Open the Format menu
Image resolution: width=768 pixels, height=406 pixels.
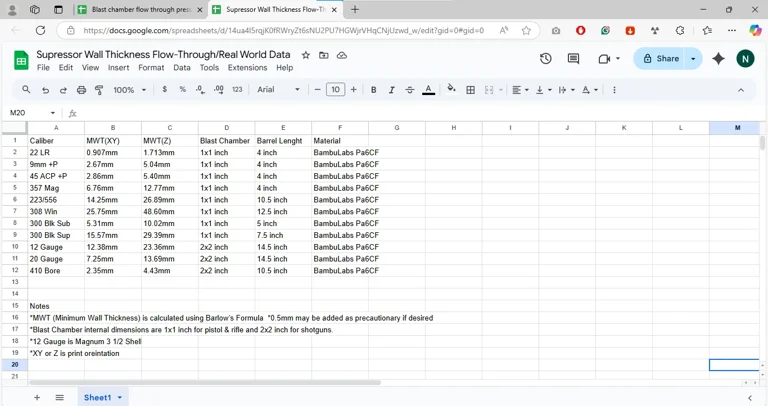click(x=151, y=68)
